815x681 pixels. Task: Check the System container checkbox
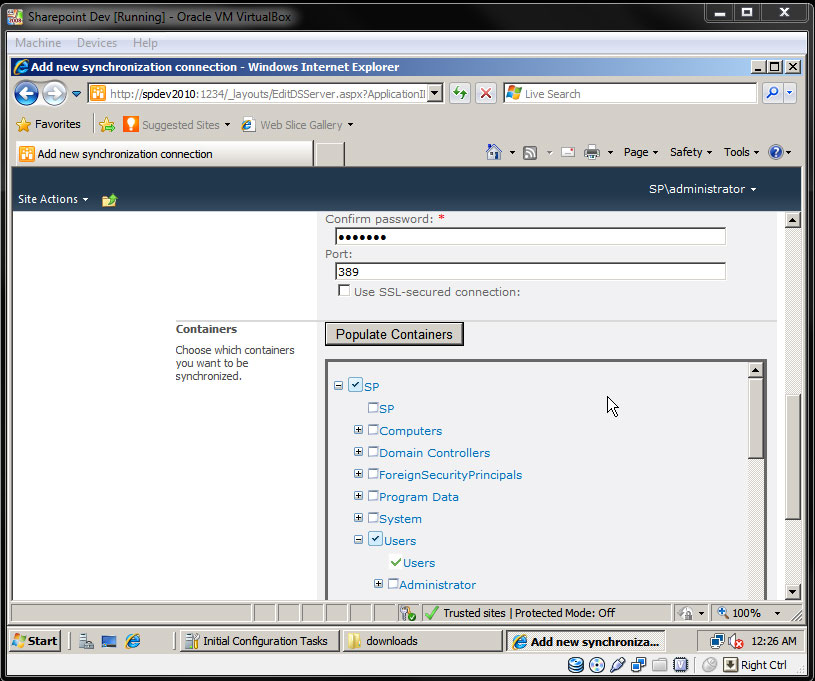[373, 517]
